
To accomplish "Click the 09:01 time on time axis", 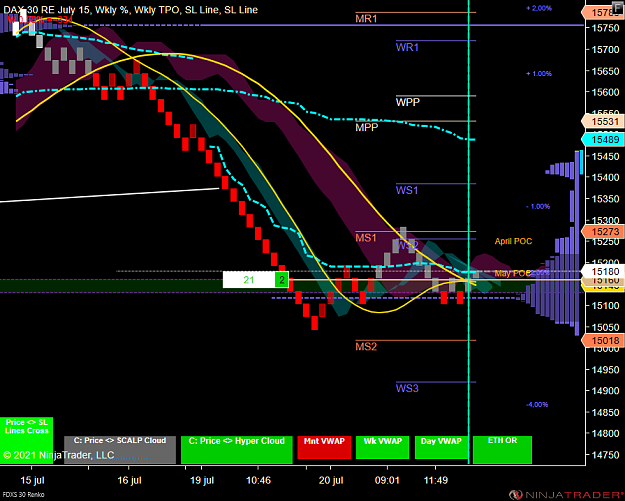I will point(387,480).
